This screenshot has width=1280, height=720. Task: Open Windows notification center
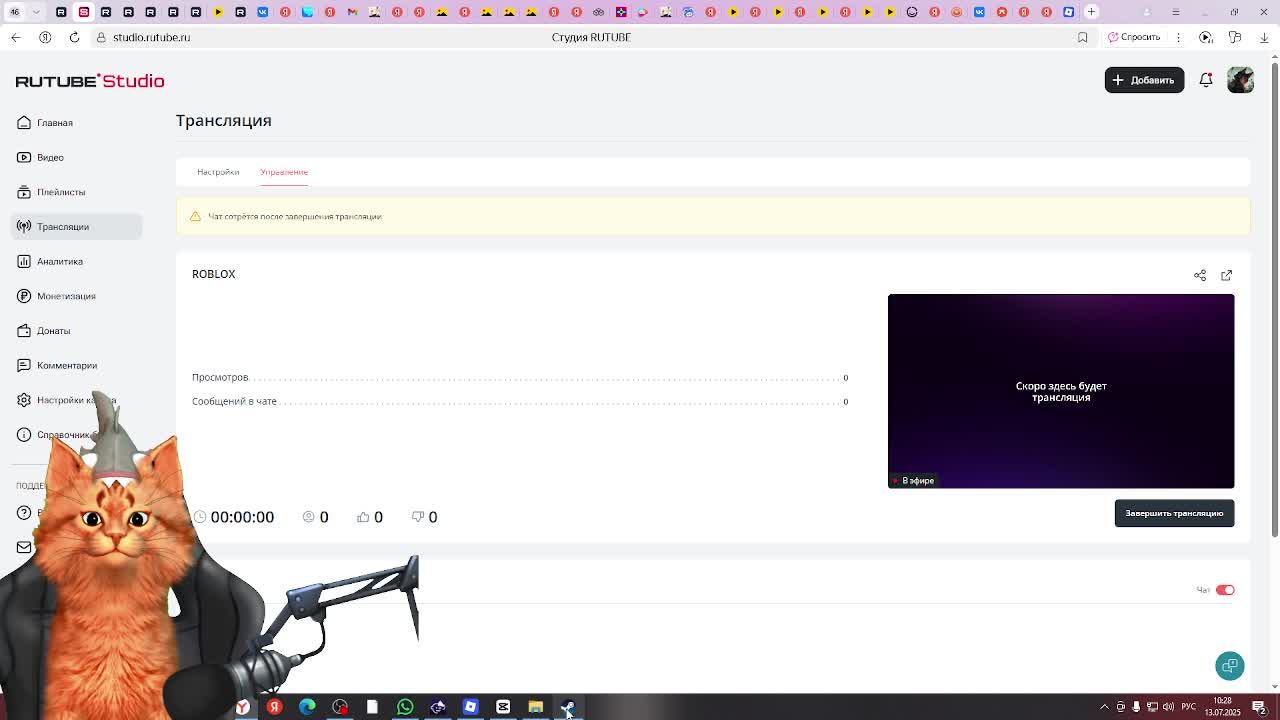pos(1259,707)
